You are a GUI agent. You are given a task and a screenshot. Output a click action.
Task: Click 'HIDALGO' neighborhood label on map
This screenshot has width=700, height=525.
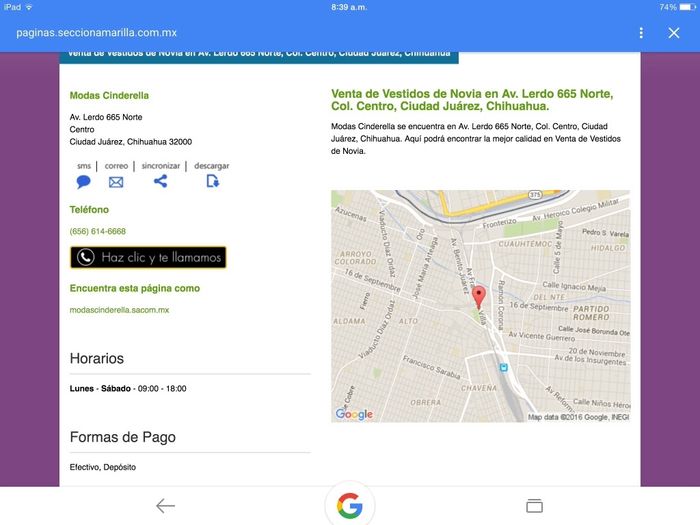pyautogui.click(x=608, y=248)
